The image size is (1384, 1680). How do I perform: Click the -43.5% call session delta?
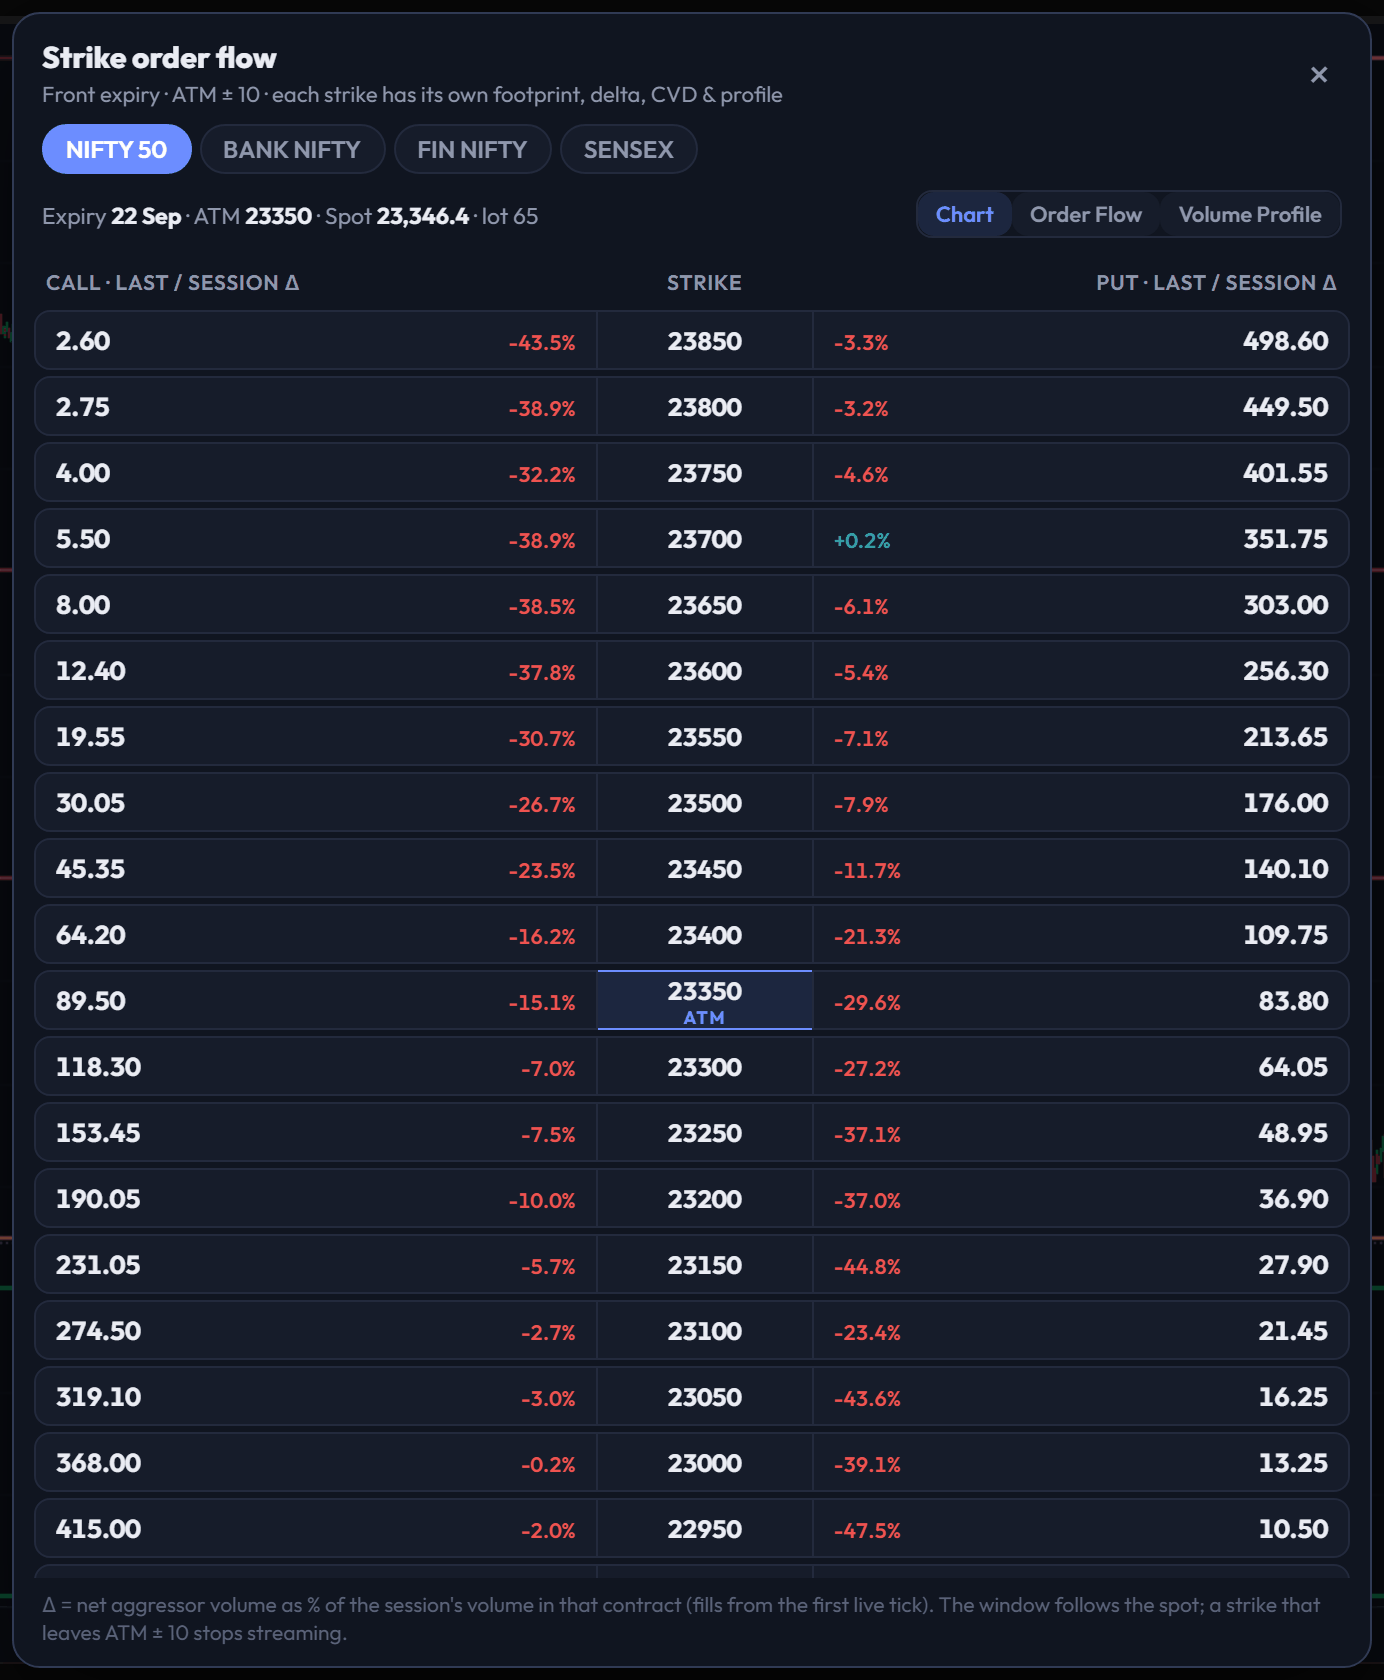[x=542, y=343]
